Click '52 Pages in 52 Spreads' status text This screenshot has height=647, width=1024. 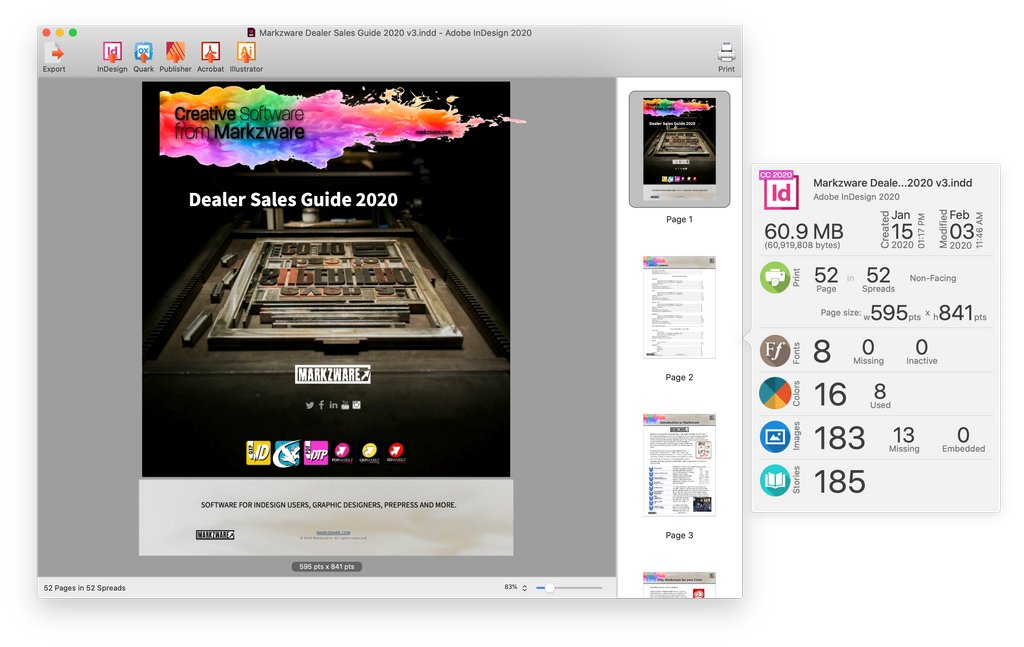tap(85, 588)
